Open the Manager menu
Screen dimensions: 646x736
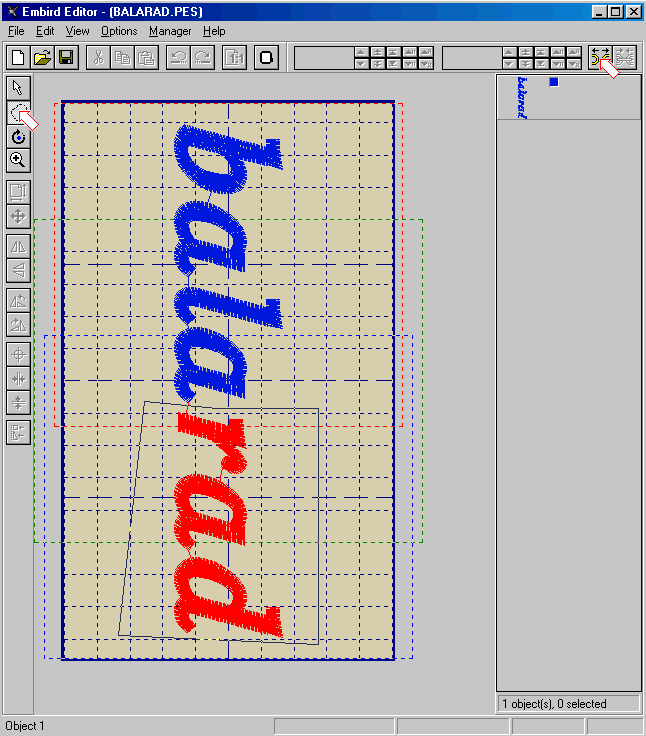170,31
